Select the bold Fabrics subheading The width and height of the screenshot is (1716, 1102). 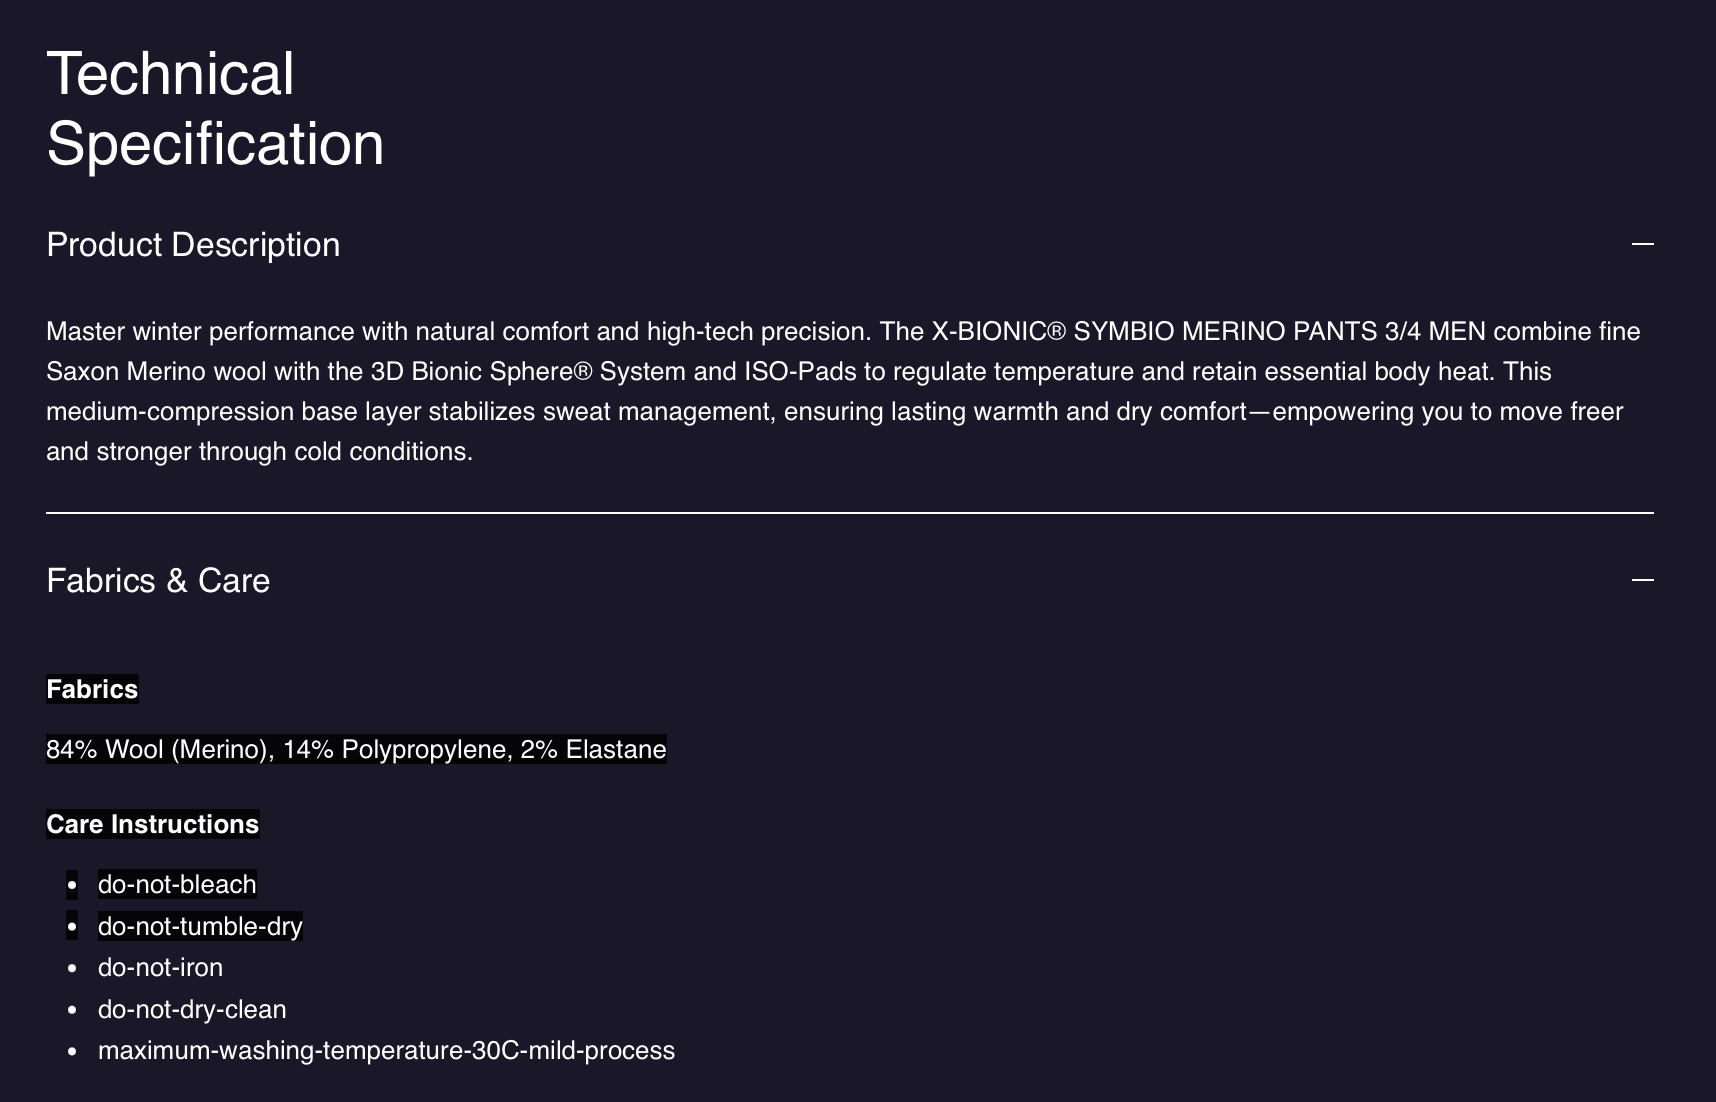pyautogui.click(x=92, y=689)
